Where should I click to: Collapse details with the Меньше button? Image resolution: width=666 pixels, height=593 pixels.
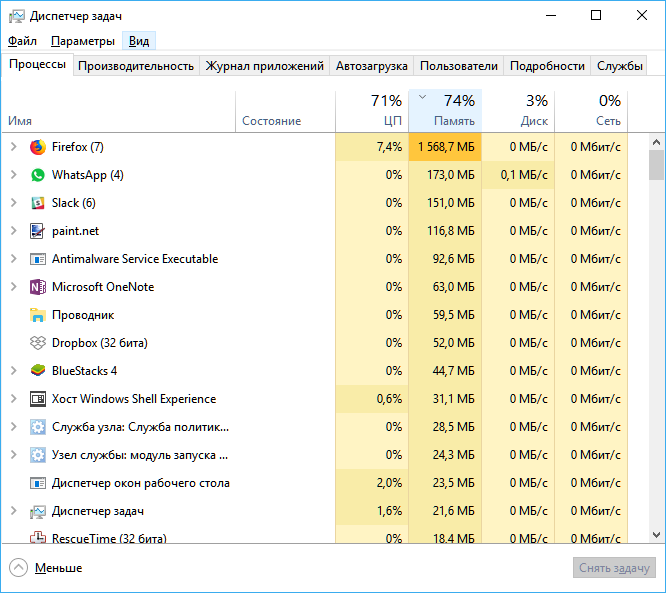pyautogui.click(x=46, y=568)
